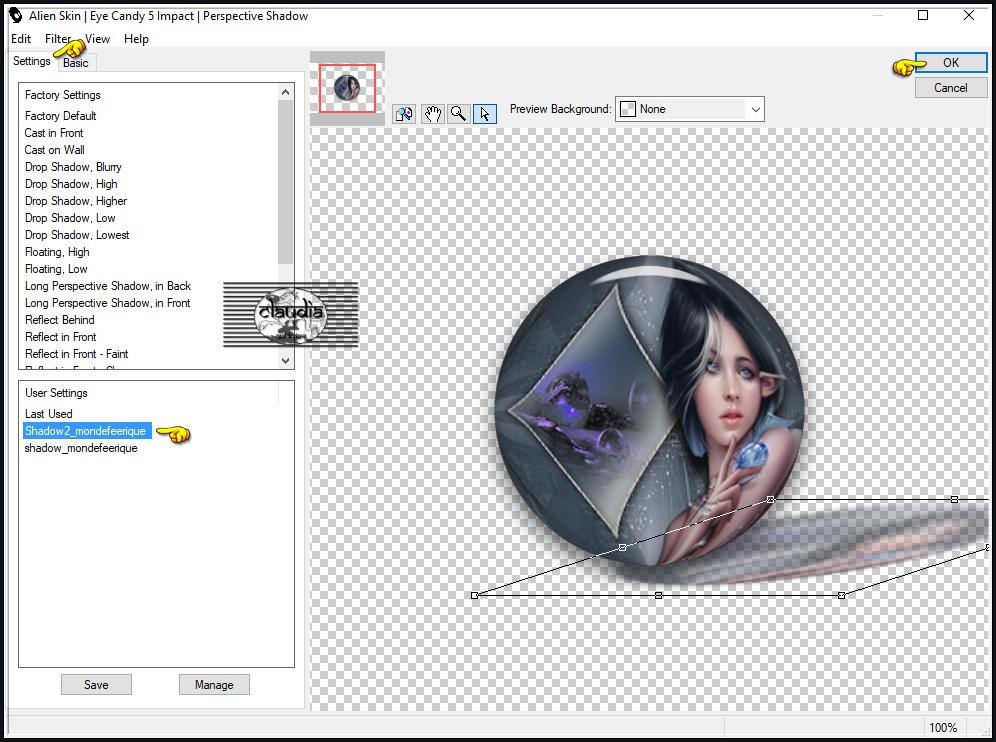Click the Factory Settings scroll down arrow
Viewport: 996px width, 742px height.
click(286, 360)
